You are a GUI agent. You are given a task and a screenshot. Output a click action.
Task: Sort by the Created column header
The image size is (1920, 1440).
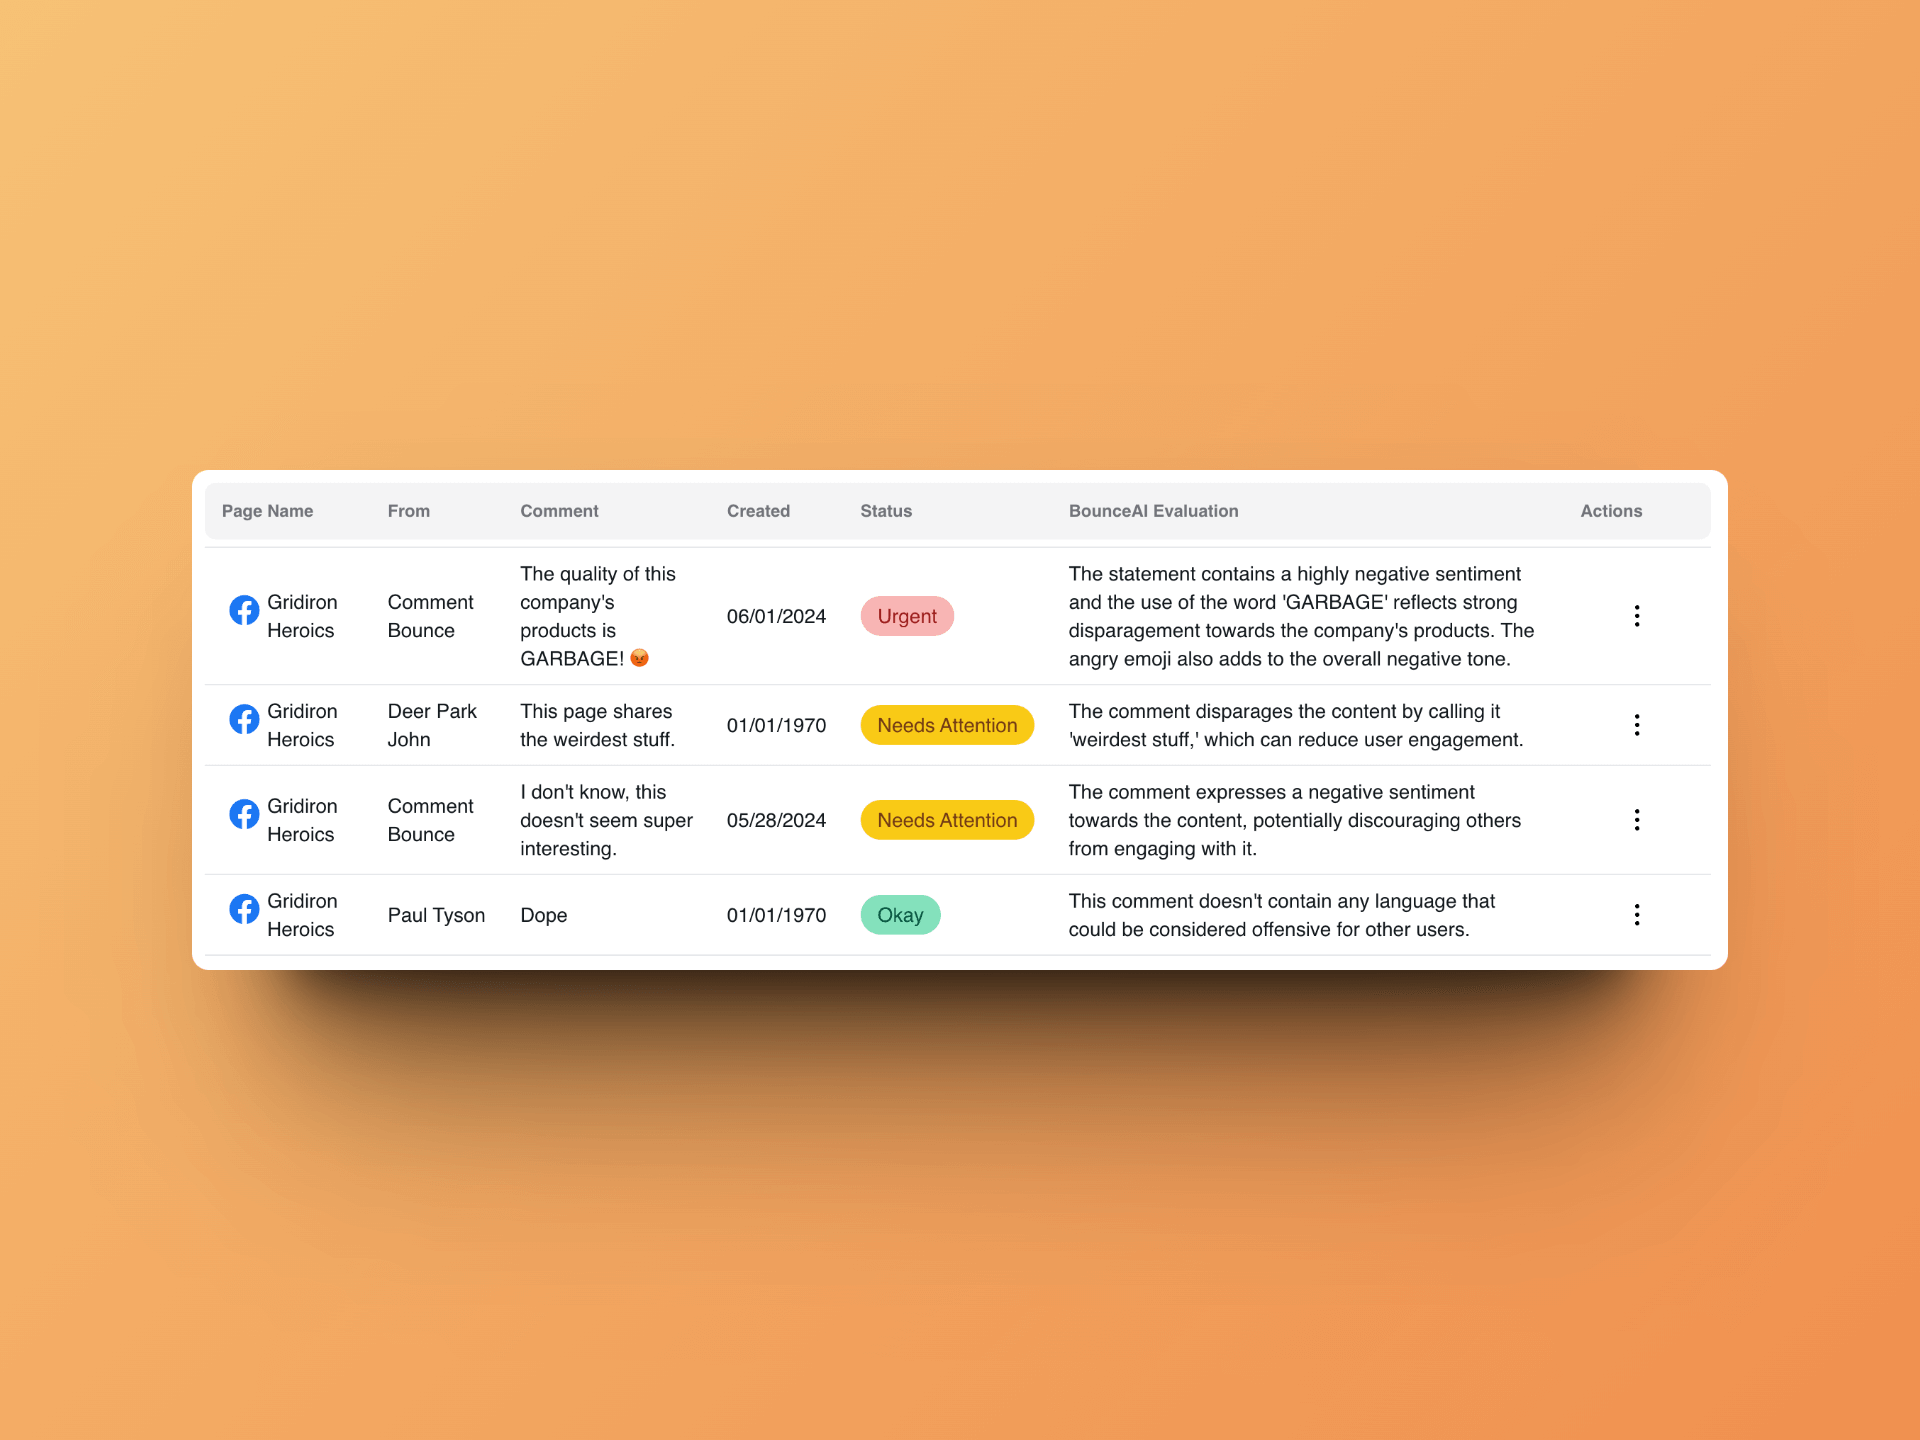tap(759, 511)
